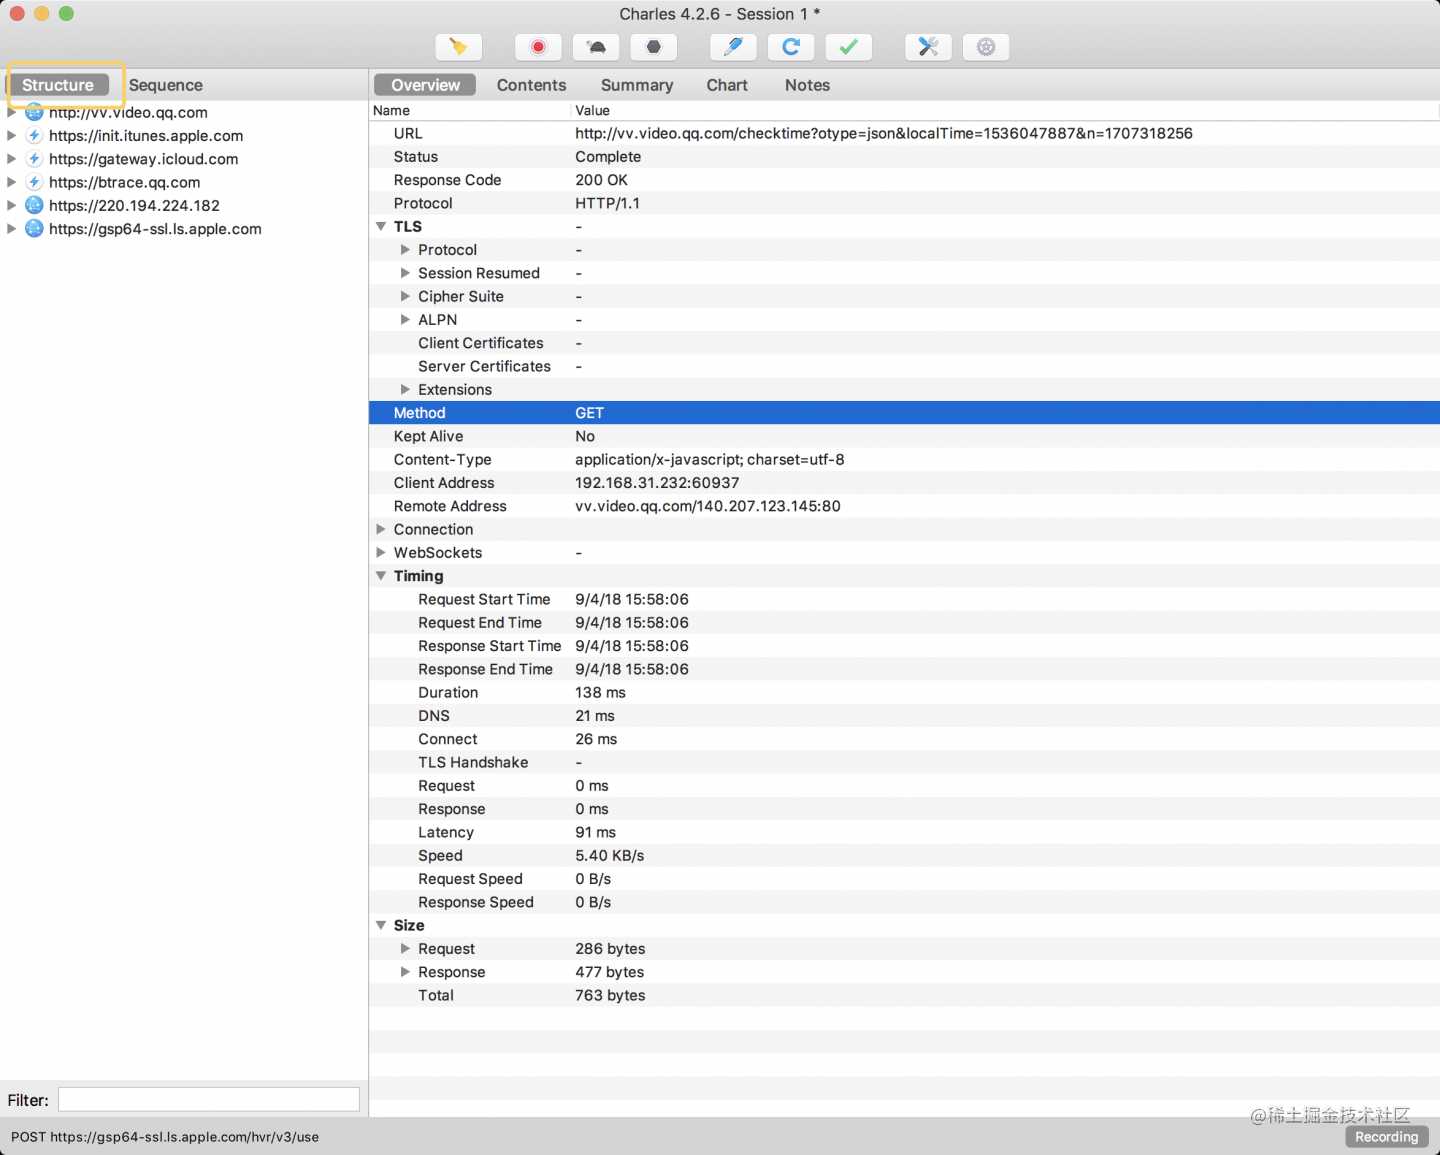The height and width of the screenshot is (1155, 1440).
Task: Expand the 220.194.224.182 host node
Action: point(11,205)
